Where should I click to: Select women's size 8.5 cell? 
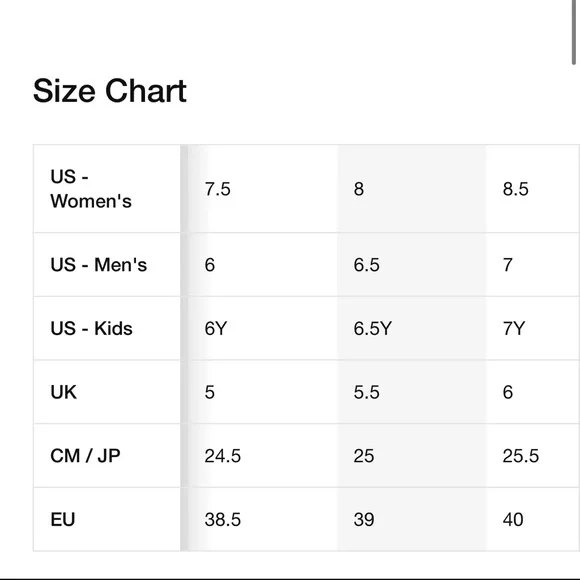533,189
